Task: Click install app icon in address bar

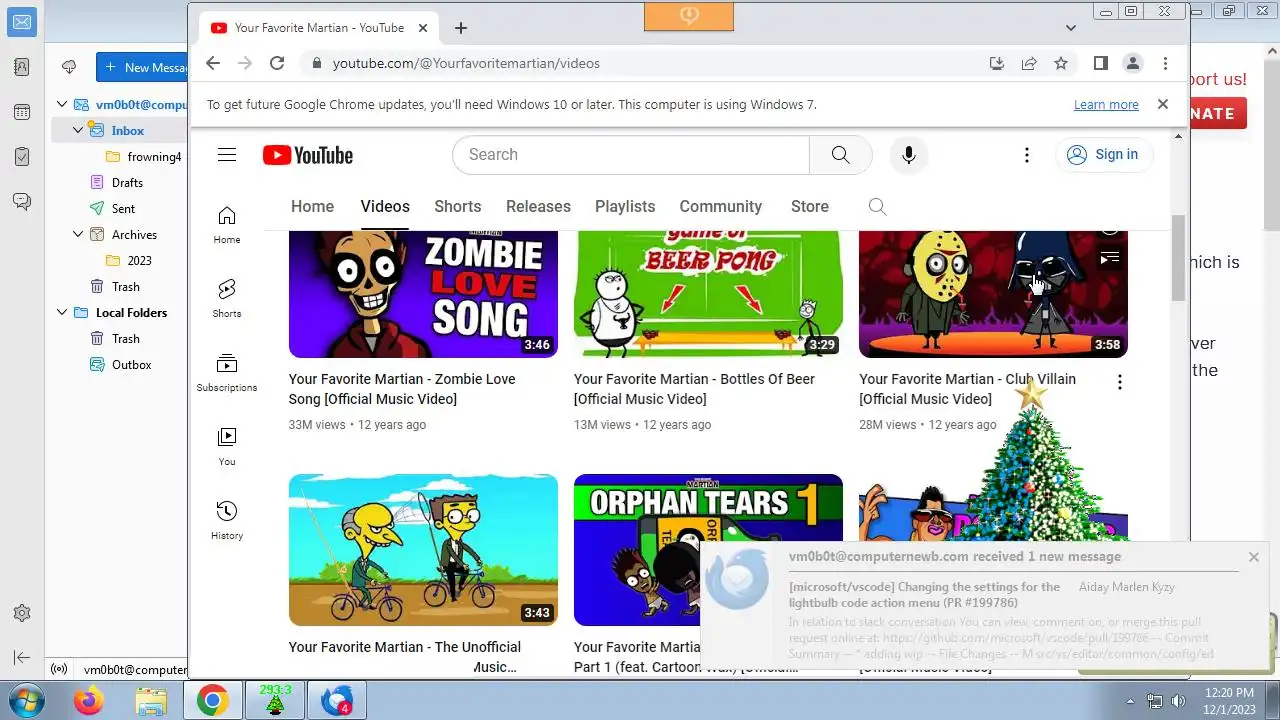Action: tap(997, 63)
